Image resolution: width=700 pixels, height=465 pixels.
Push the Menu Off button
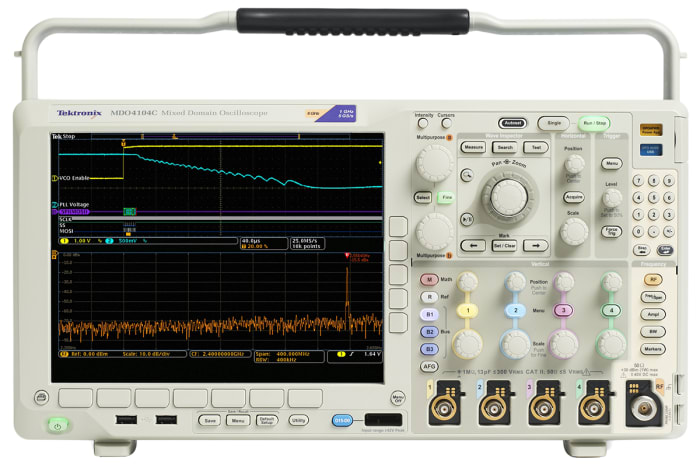(x=398, y=397)
